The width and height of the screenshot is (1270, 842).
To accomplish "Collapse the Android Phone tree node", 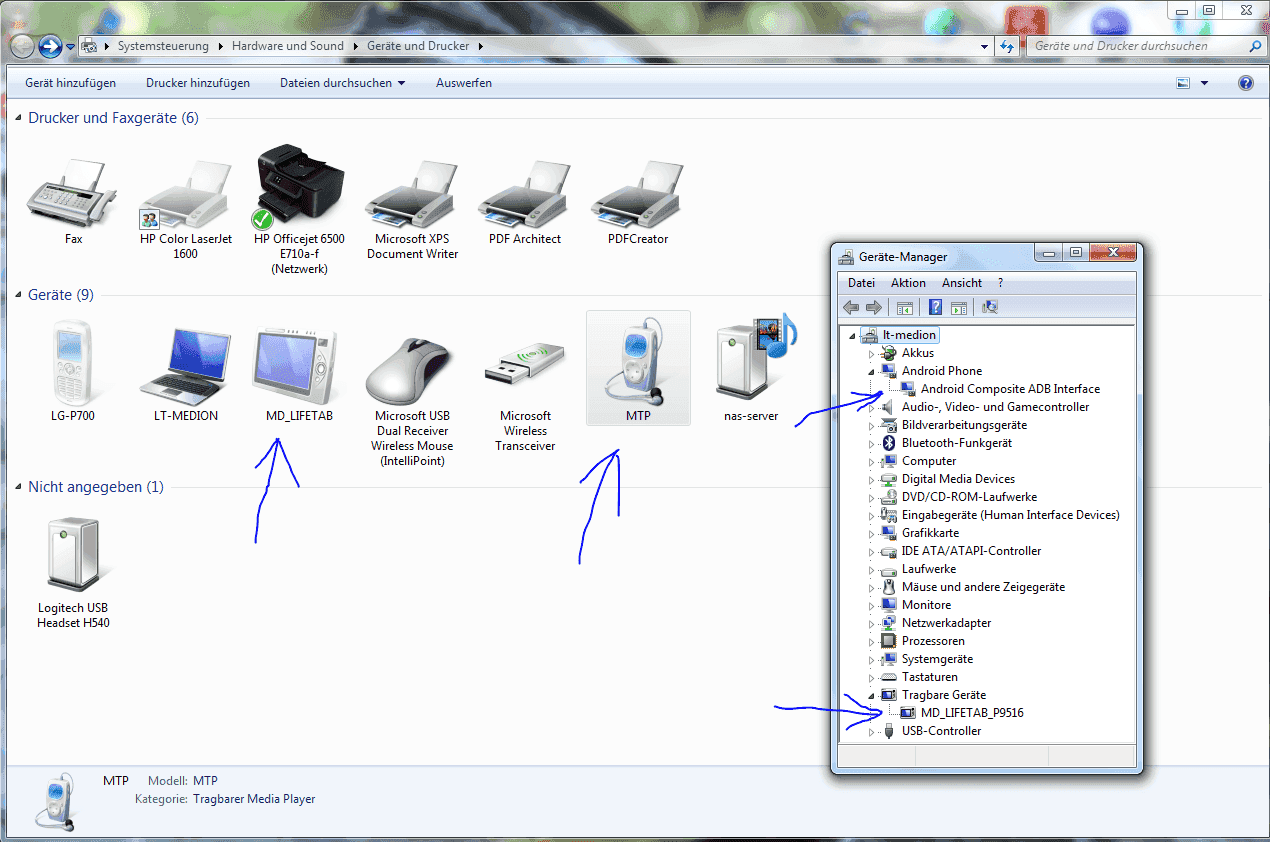I will [871, 371].
